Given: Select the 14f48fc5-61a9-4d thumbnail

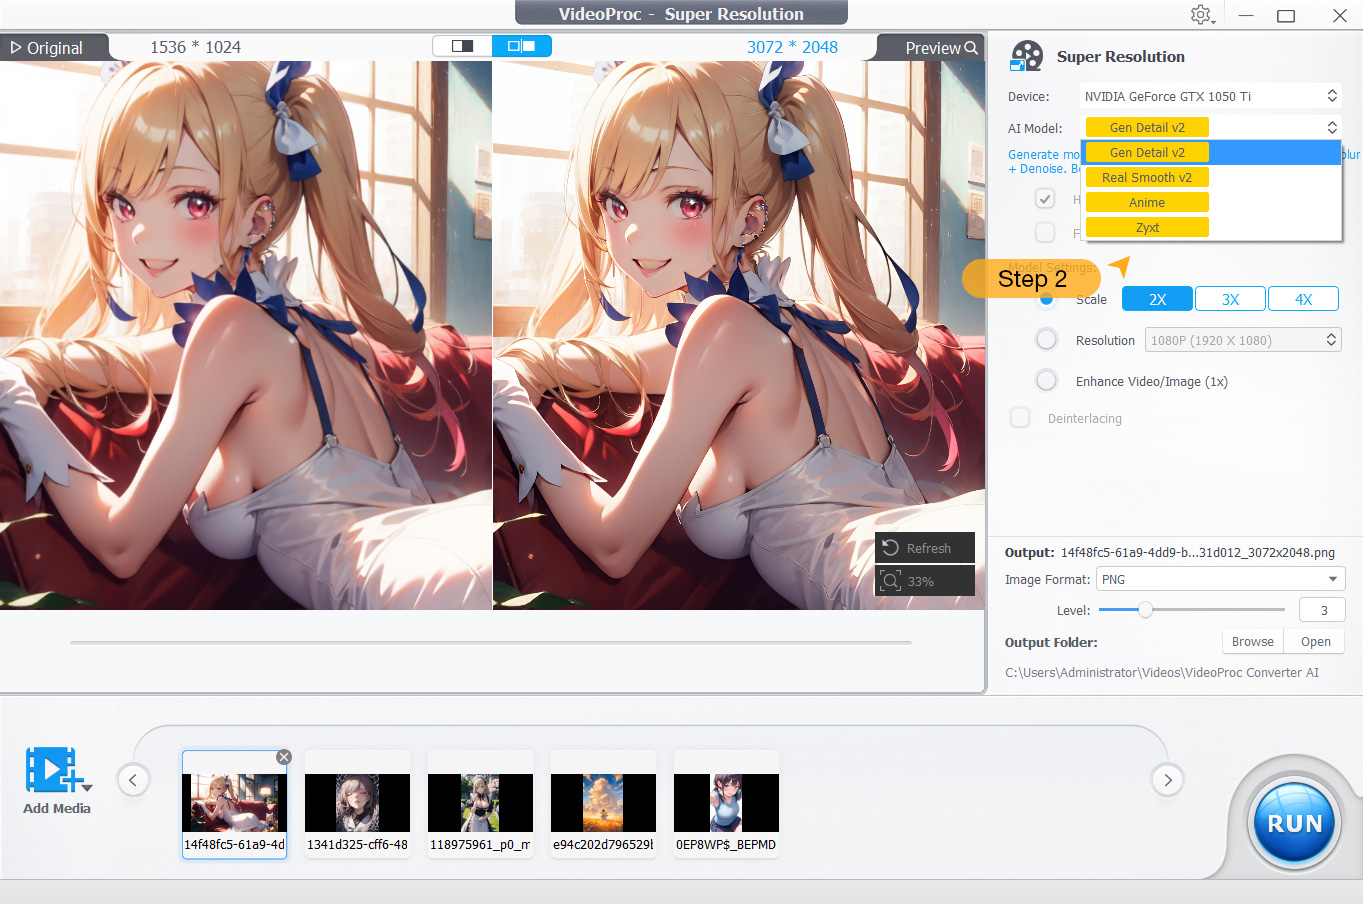Looking at the screenshot, I should [234, 804].
